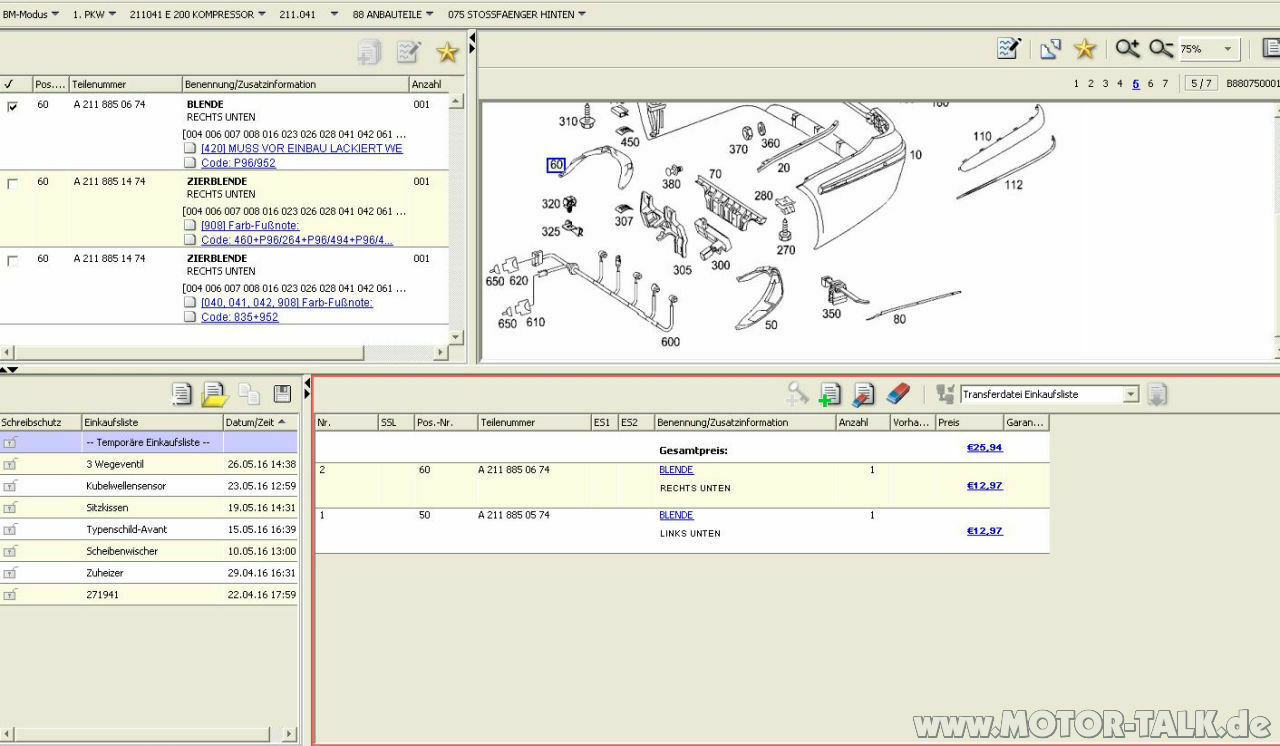Click the total price €25,94 link
This screenshot has height=746, width=1280.
point(984,447)
